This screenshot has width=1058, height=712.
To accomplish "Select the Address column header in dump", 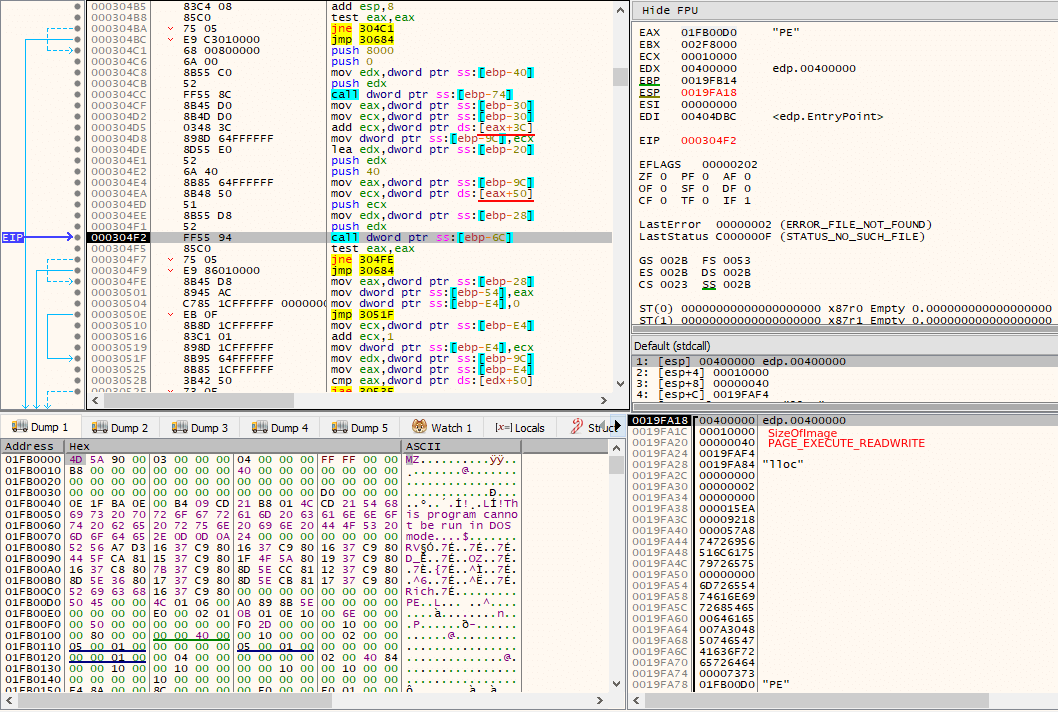I will (32, 446).
